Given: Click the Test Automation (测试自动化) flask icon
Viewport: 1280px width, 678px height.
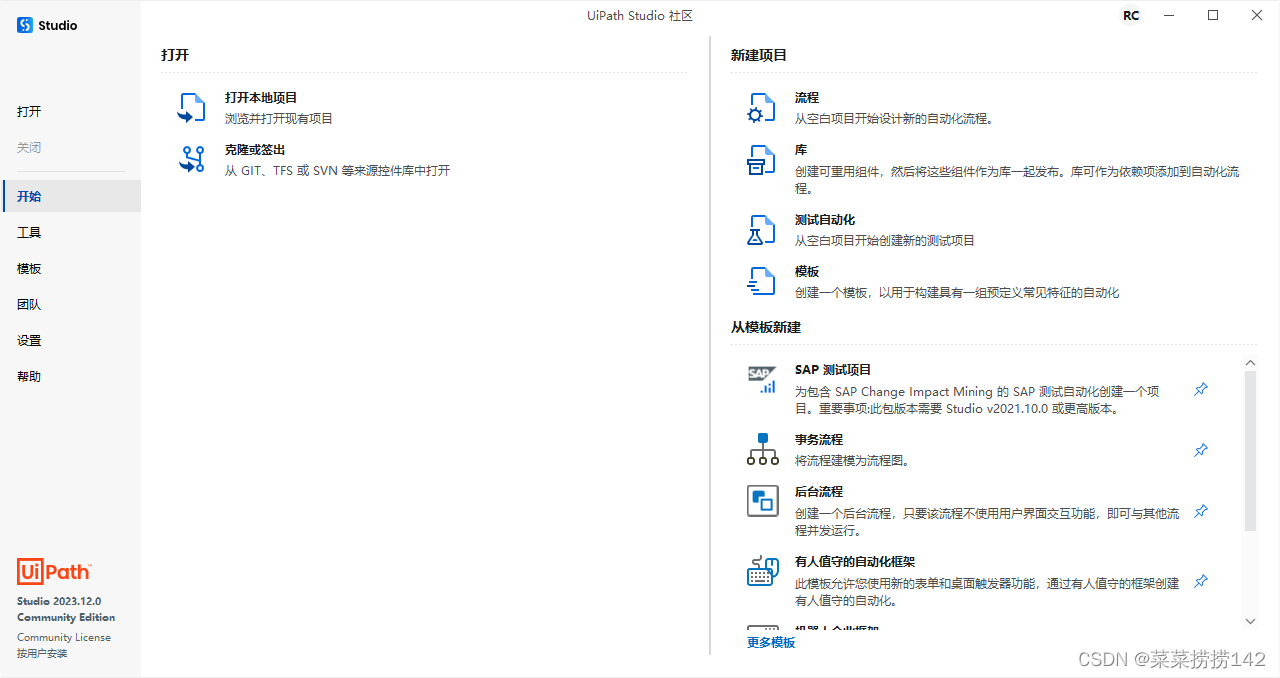Looking at the screenshot, I should (761, 230).
